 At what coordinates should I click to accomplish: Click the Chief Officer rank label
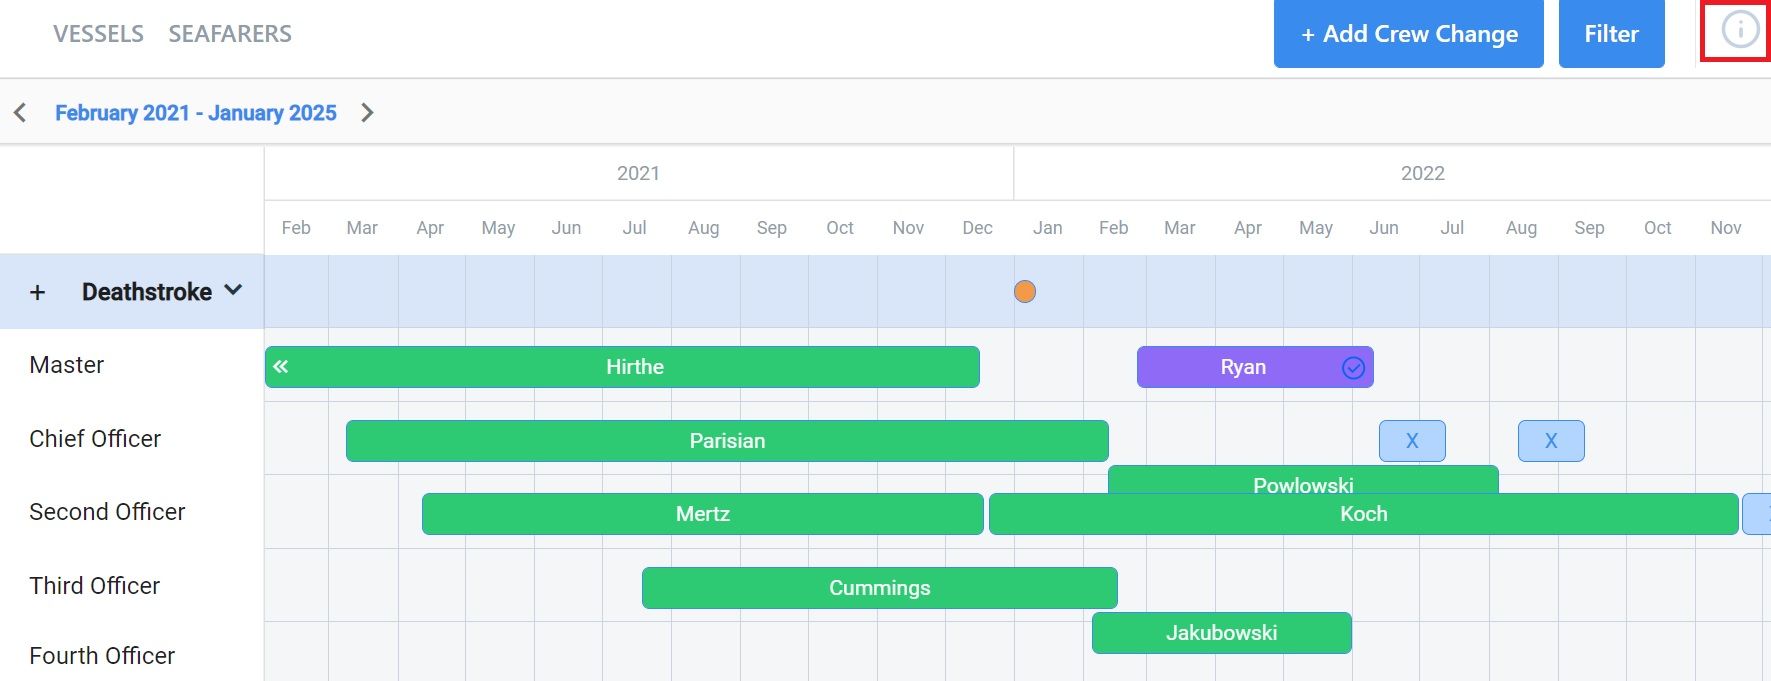pyautogui.click(x=95, y=439)
